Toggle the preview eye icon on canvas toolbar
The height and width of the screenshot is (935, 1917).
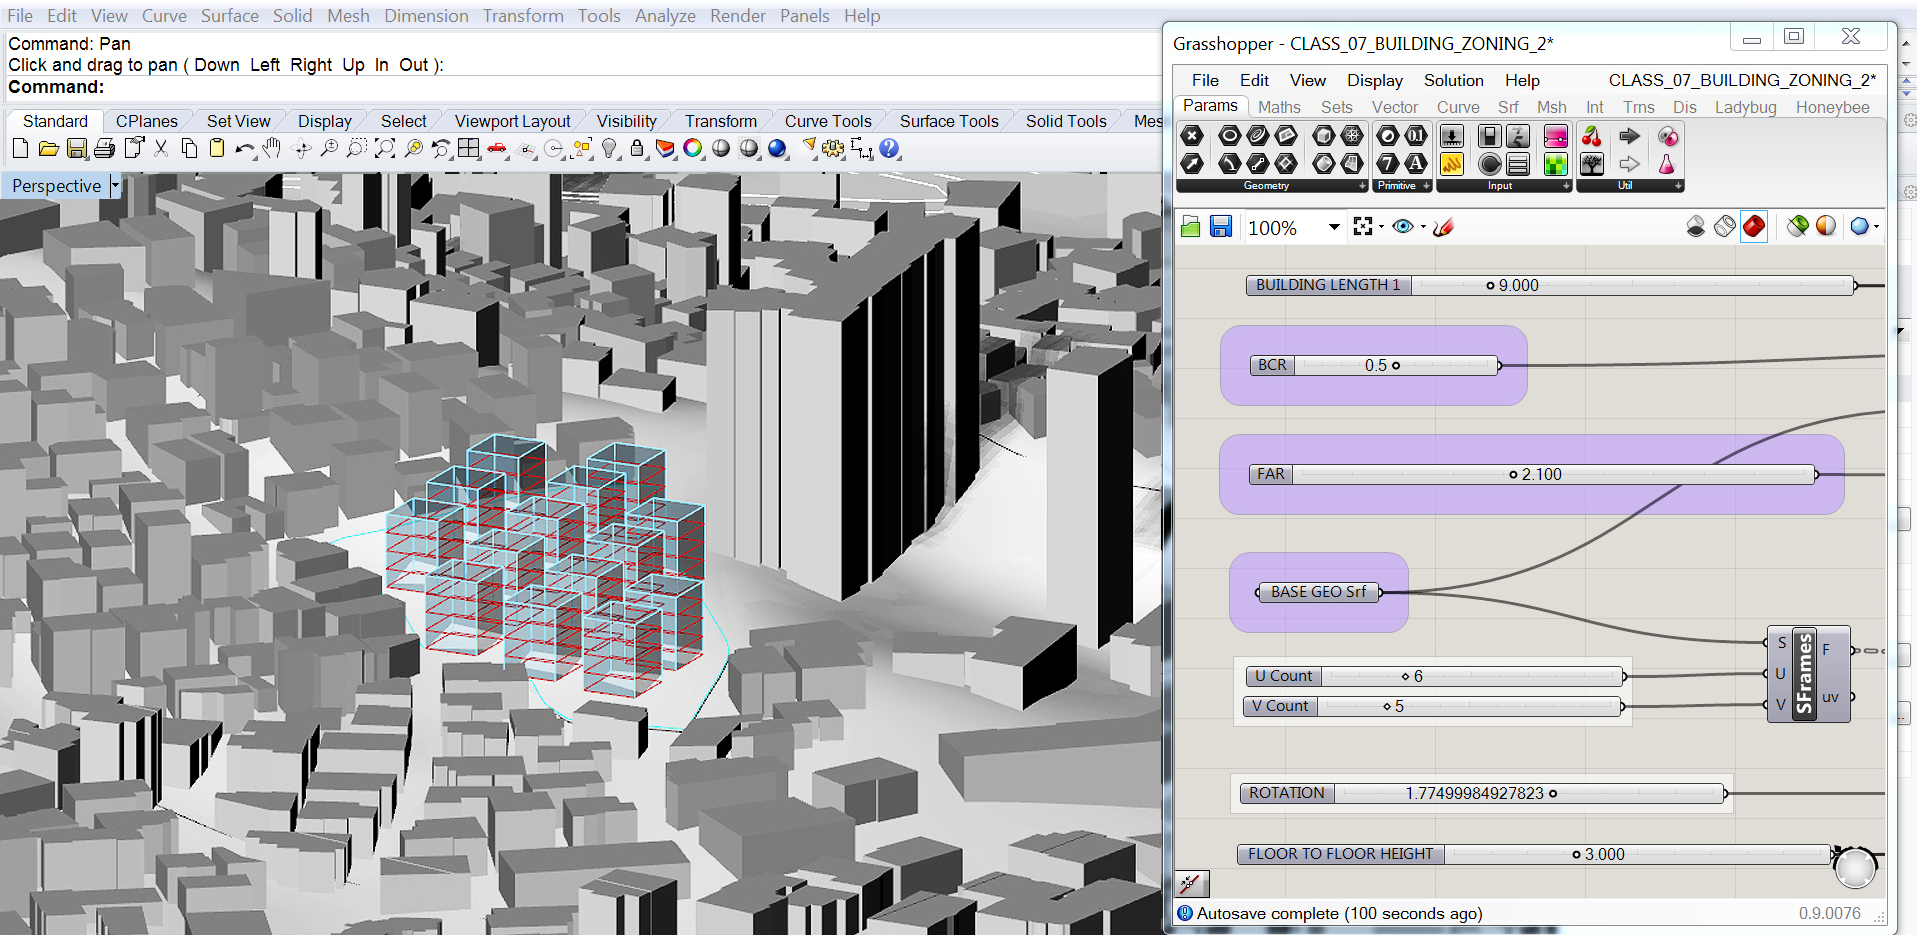tap(1403, 227)
